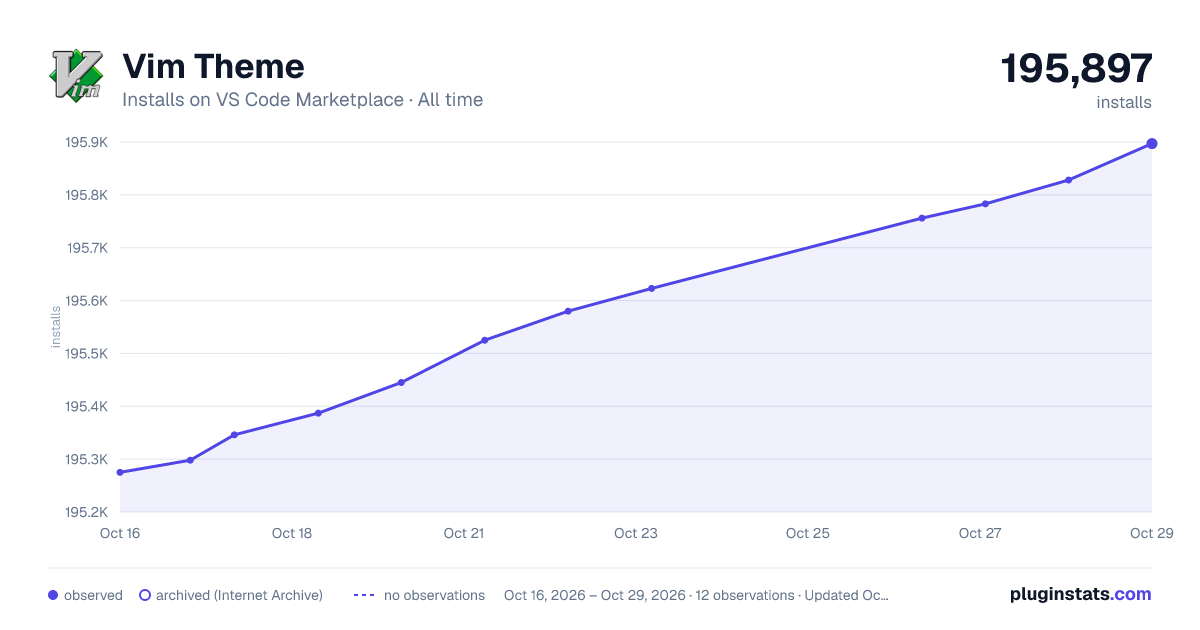Open the pluginstats.com link

coord(1081,594)
